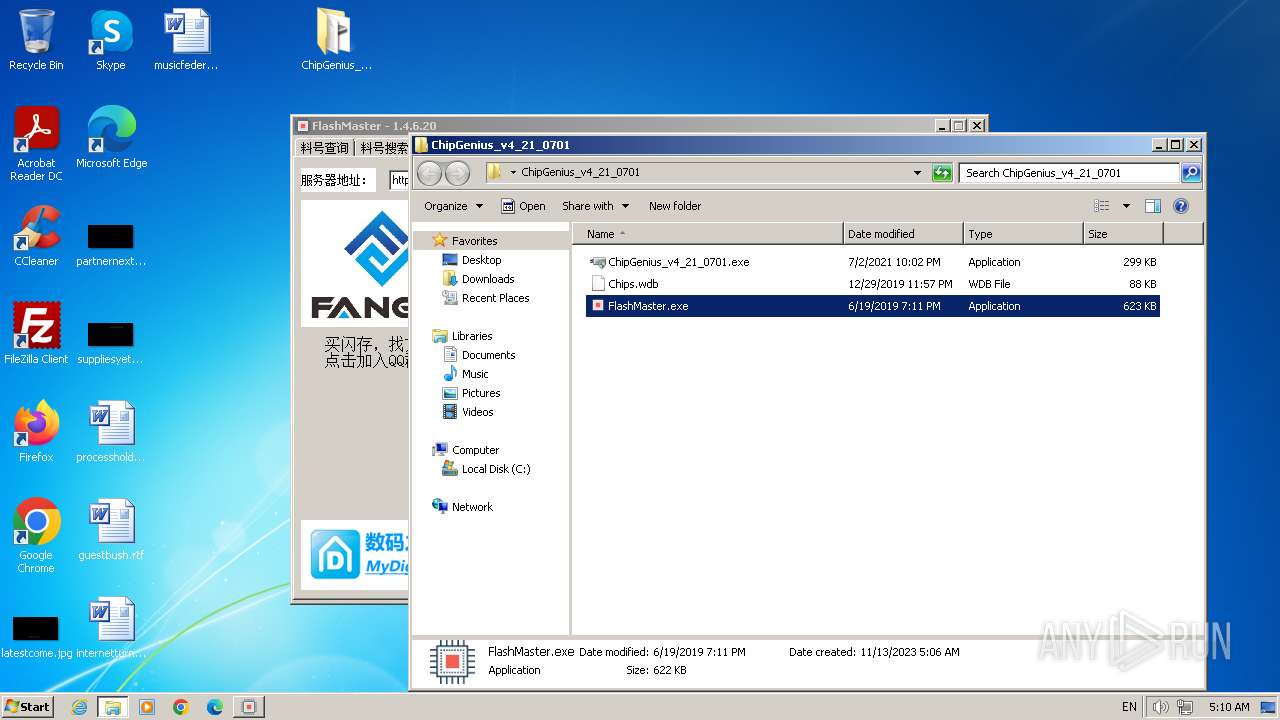
Task: Open Local Disk (C:)
Action: pyautogui.click(x=495, y=469)
